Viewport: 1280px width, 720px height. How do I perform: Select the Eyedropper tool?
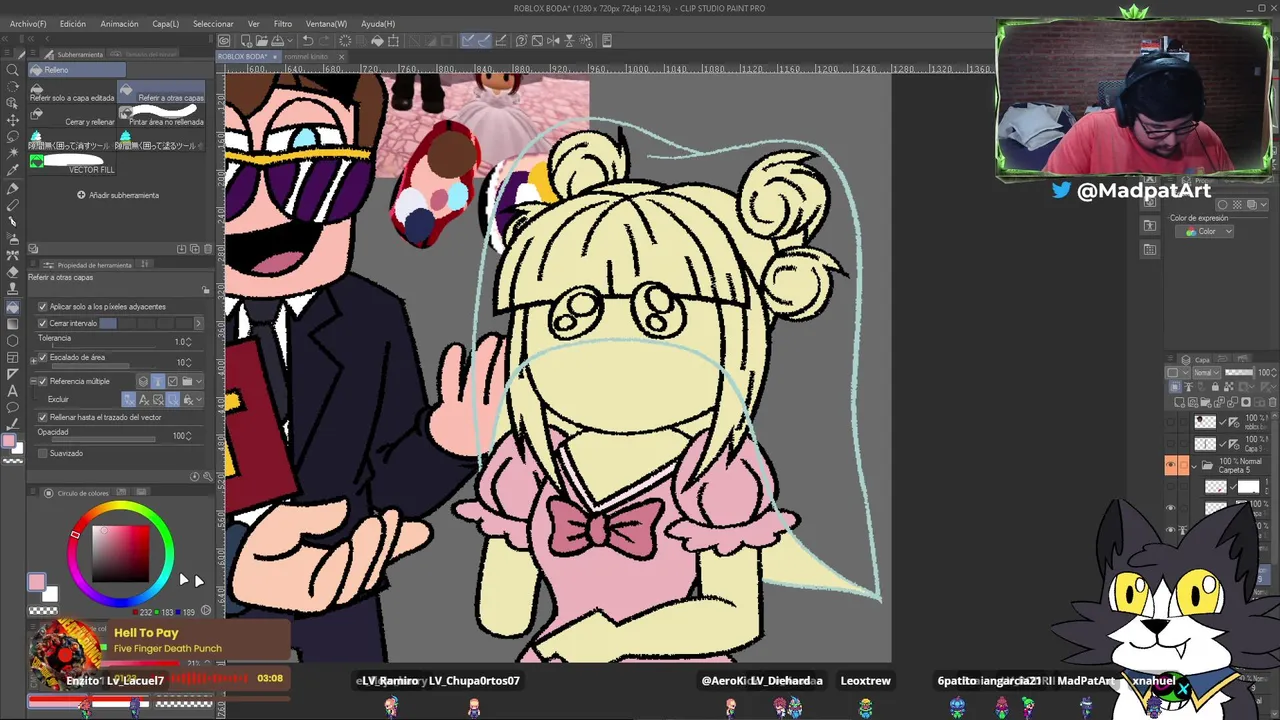13,170
